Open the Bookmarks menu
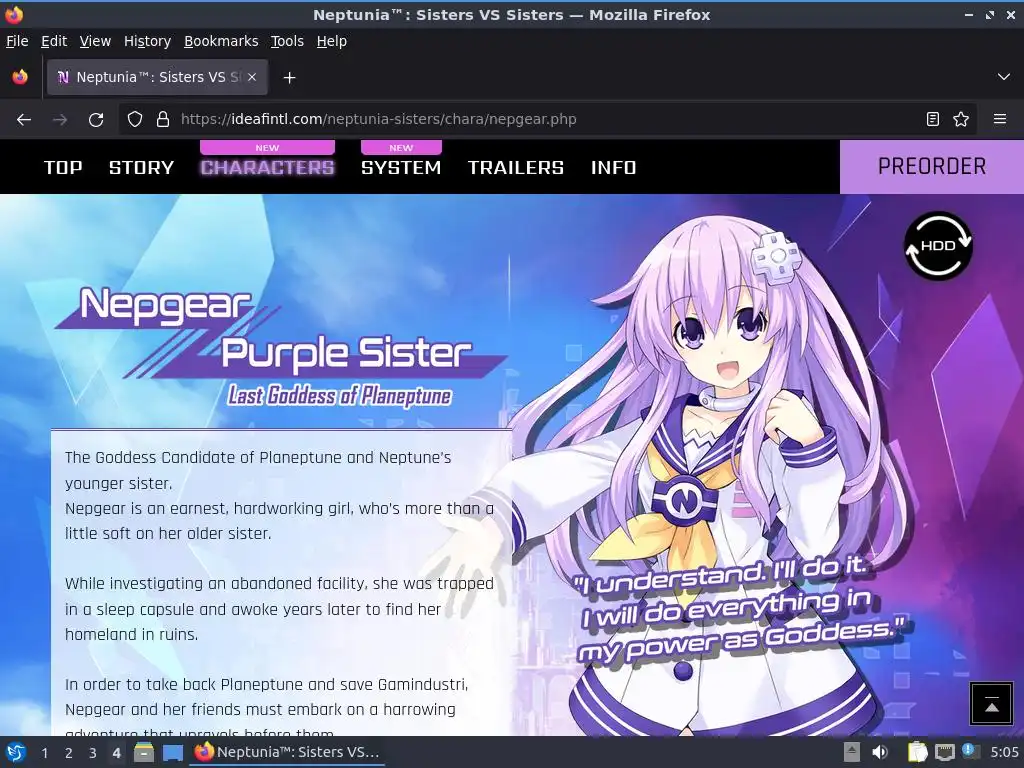The width and height of the screenshot is (1024, 768). 221,41
